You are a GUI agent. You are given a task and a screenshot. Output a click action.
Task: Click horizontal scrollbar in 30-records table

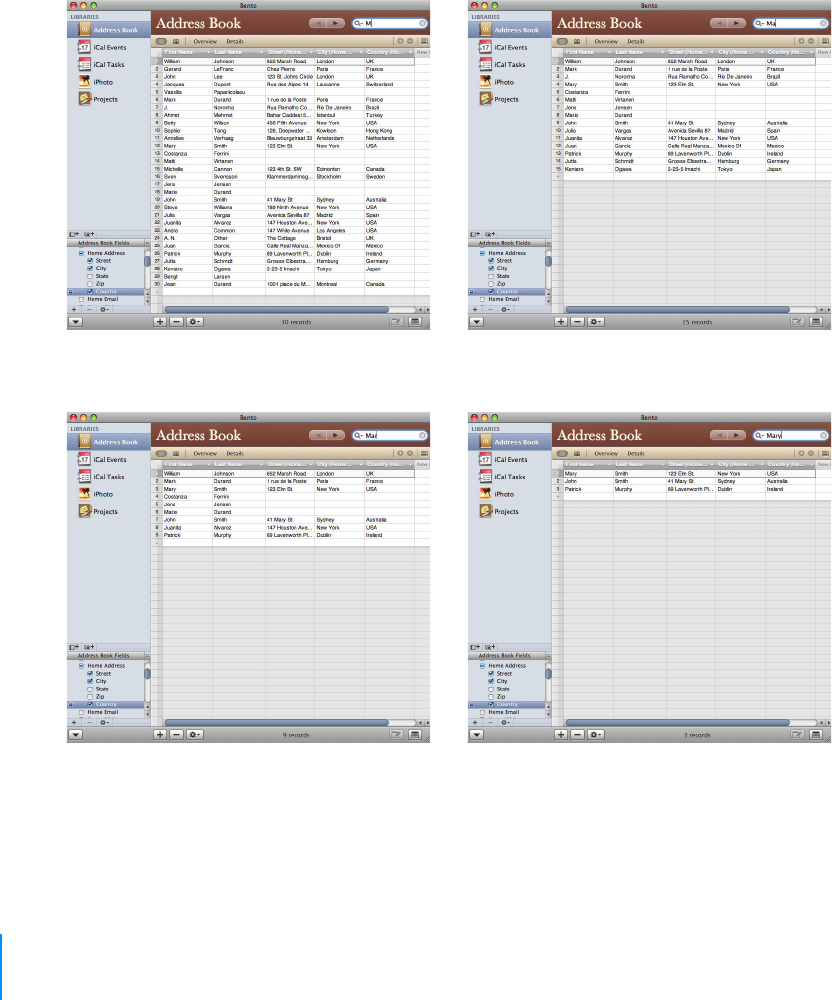click(x=277, y=309)
